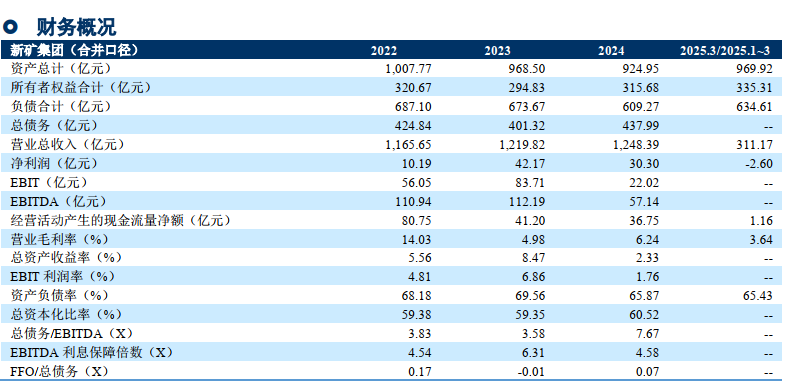Click the 营业总收入（亿元） row label

coord(67,145)
